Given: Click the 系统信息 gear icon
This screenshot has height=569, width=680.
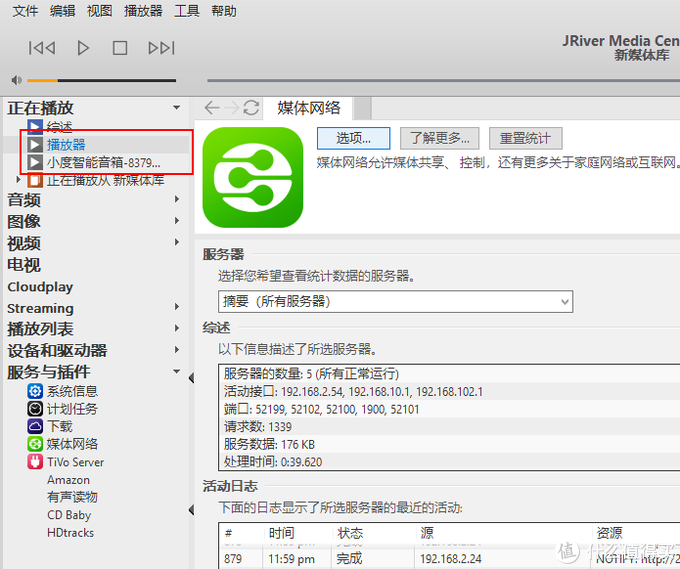Looking at the screenshot, I should (35, 391).
